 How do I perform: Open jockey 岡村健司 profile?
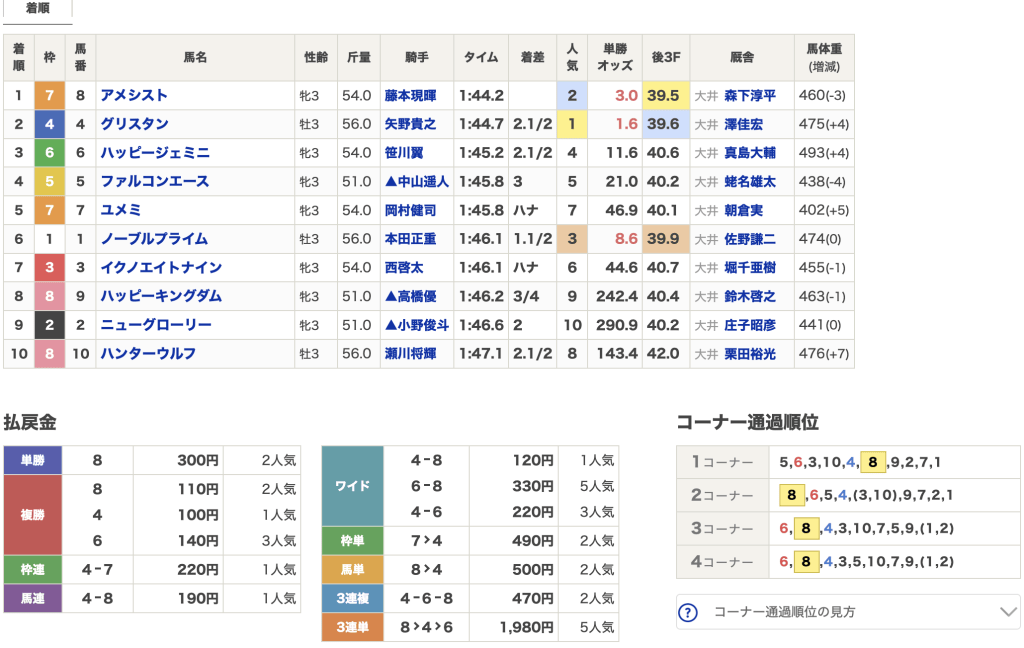[x=410, y=210]
